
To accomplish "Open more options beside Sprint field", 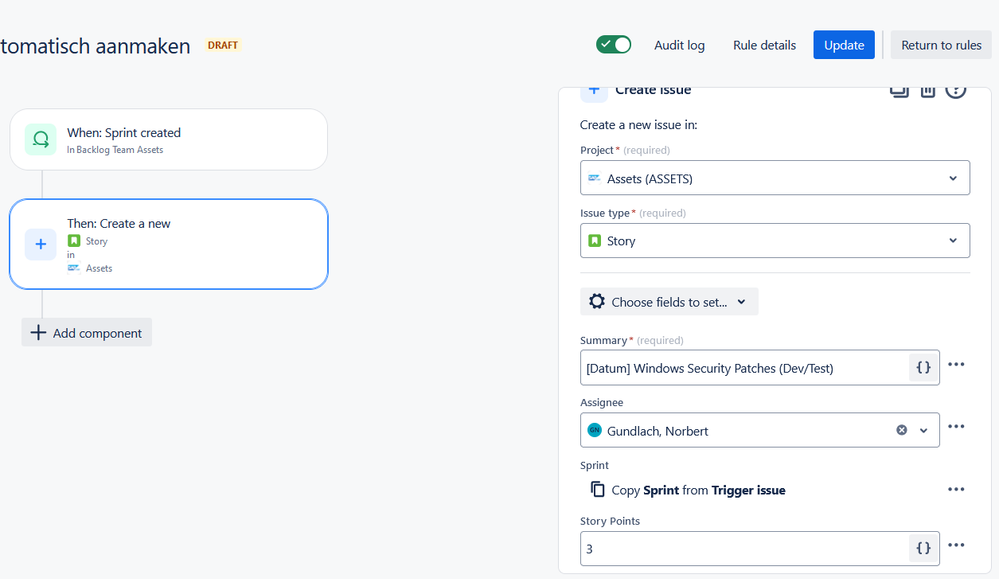I will tap(956, 489).
